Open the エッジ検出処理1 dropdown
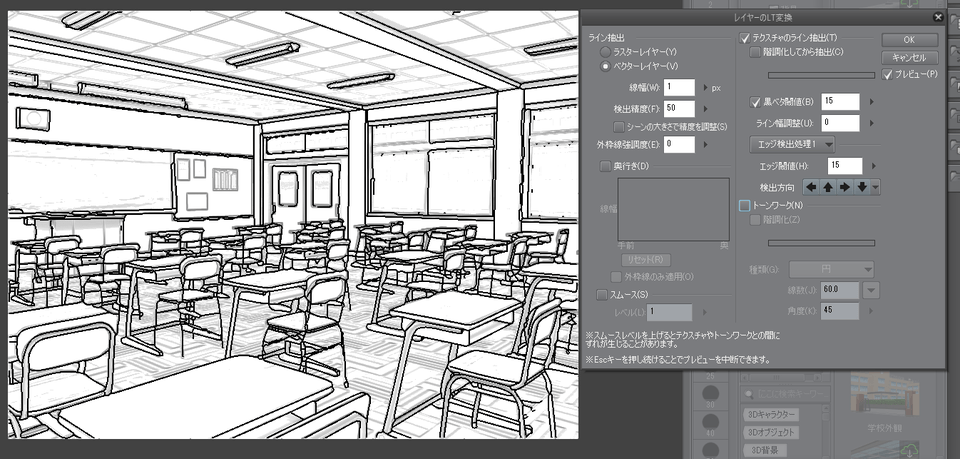Viewport: 960px width, 459px height. click(795, 144)
